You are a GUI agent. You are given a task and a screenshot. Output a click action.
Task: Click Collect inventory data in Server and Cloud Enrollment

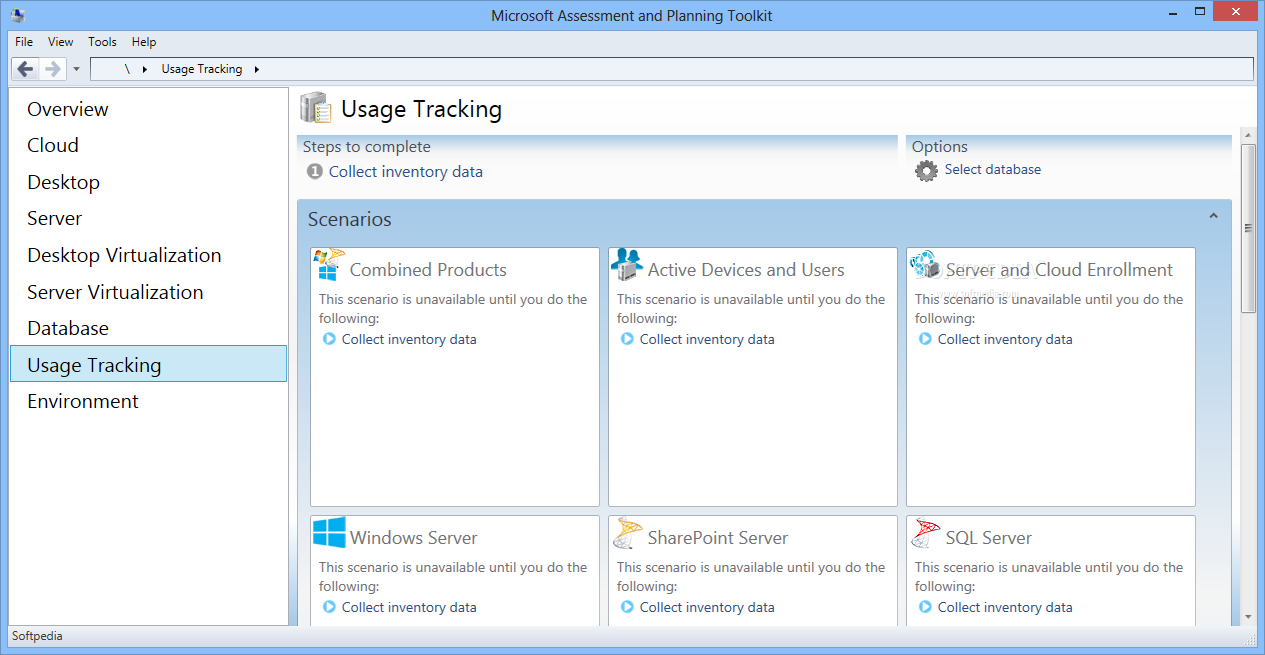coord(1005,339)
